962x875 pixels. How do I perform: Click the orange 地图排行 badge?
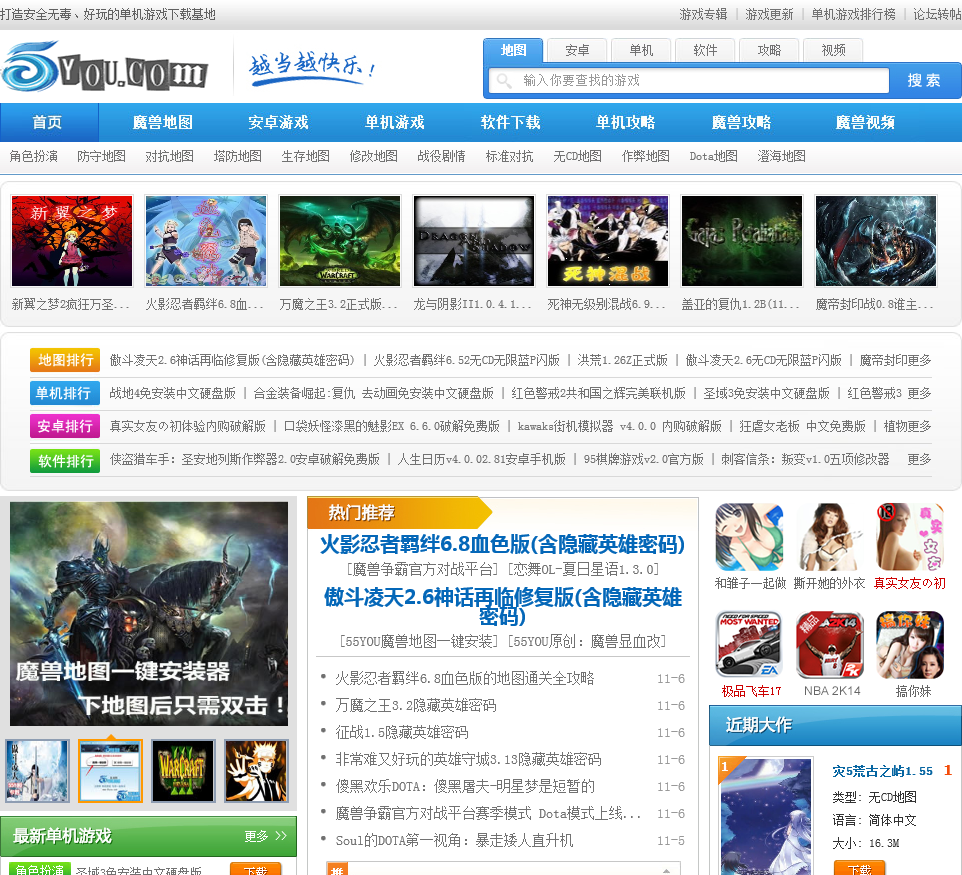click(x=65, y=360)
